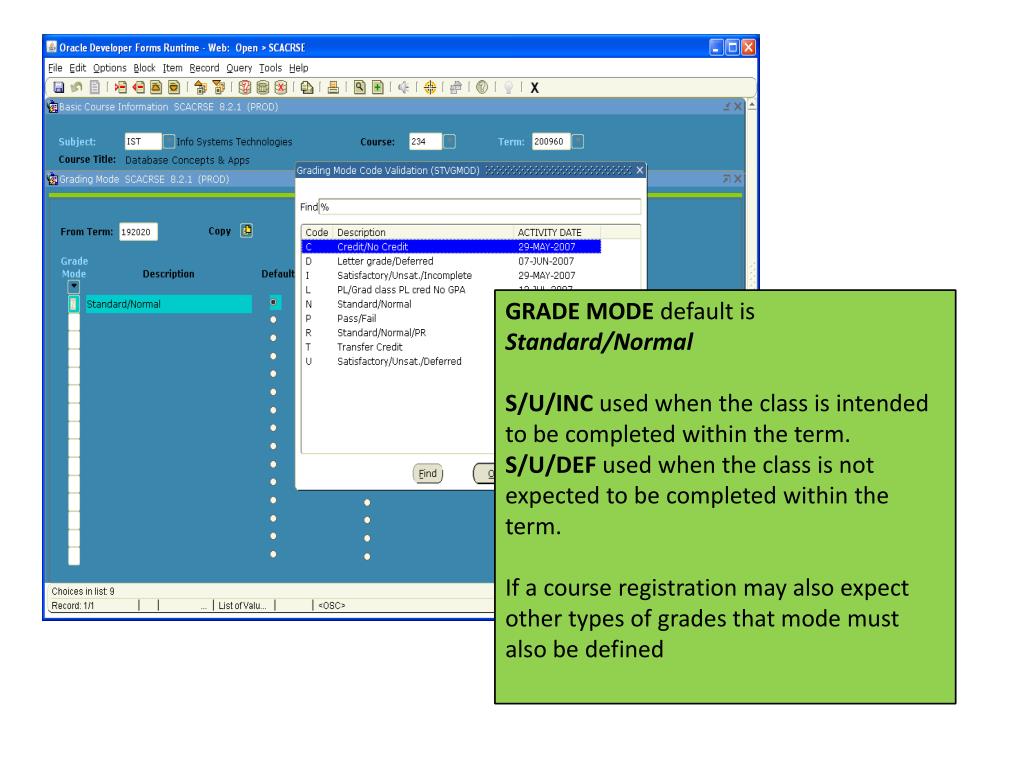Click the 'Choices in list: 9' status text
Image resolution: width=1024 pixels, height=768 pixels.
pyautogui.click(x=83, y=592)
